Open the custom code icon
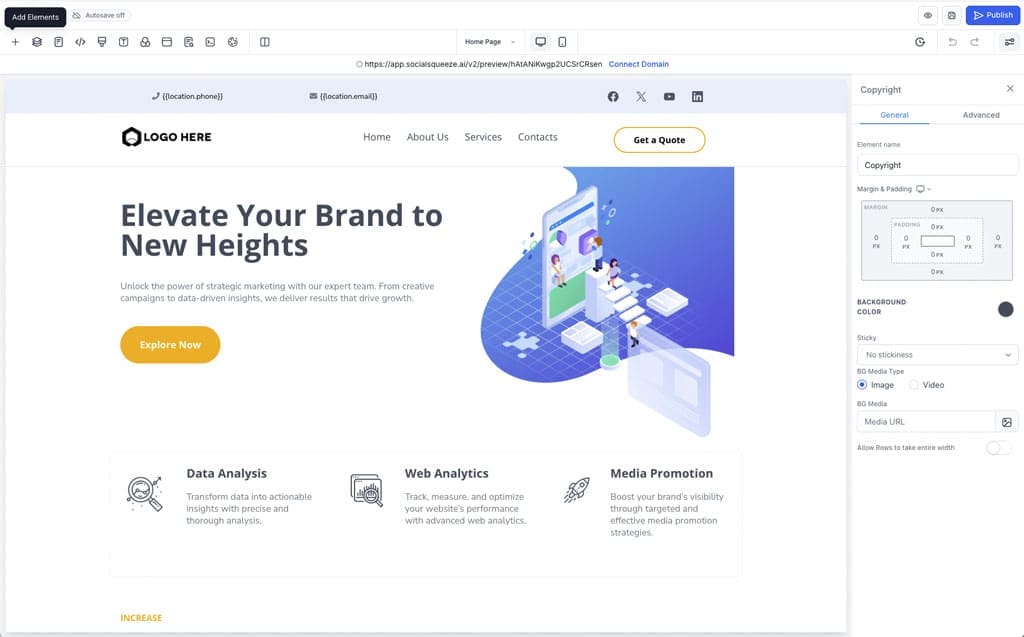 [80, 42]
